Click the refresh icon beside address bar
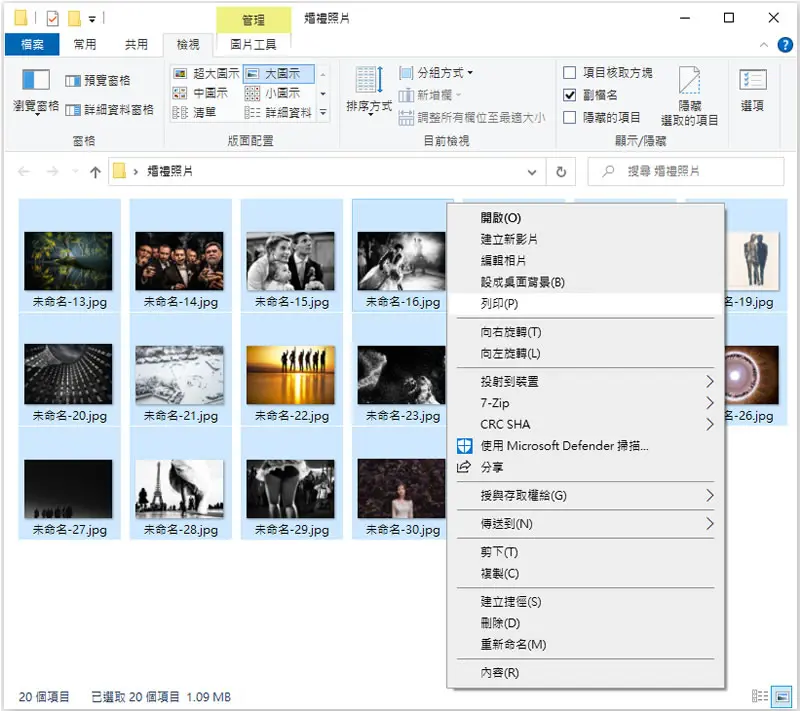The image size is (800, 711). [561, 171]
